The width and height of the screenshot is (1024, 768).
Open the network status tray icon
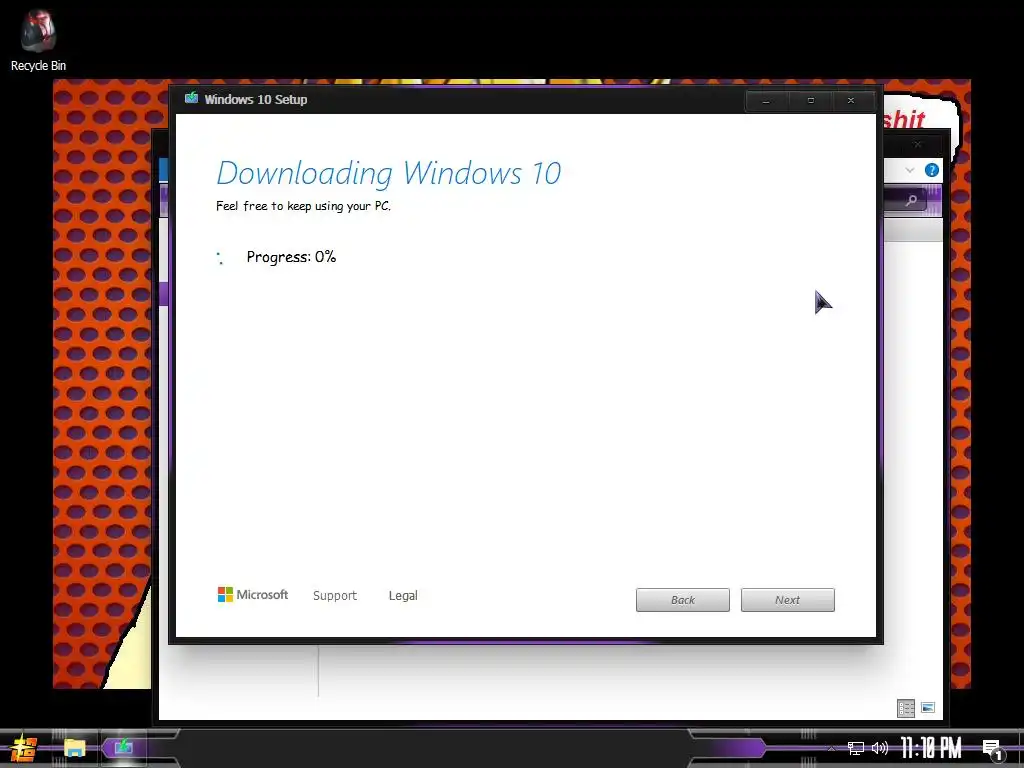coord(856,748)
